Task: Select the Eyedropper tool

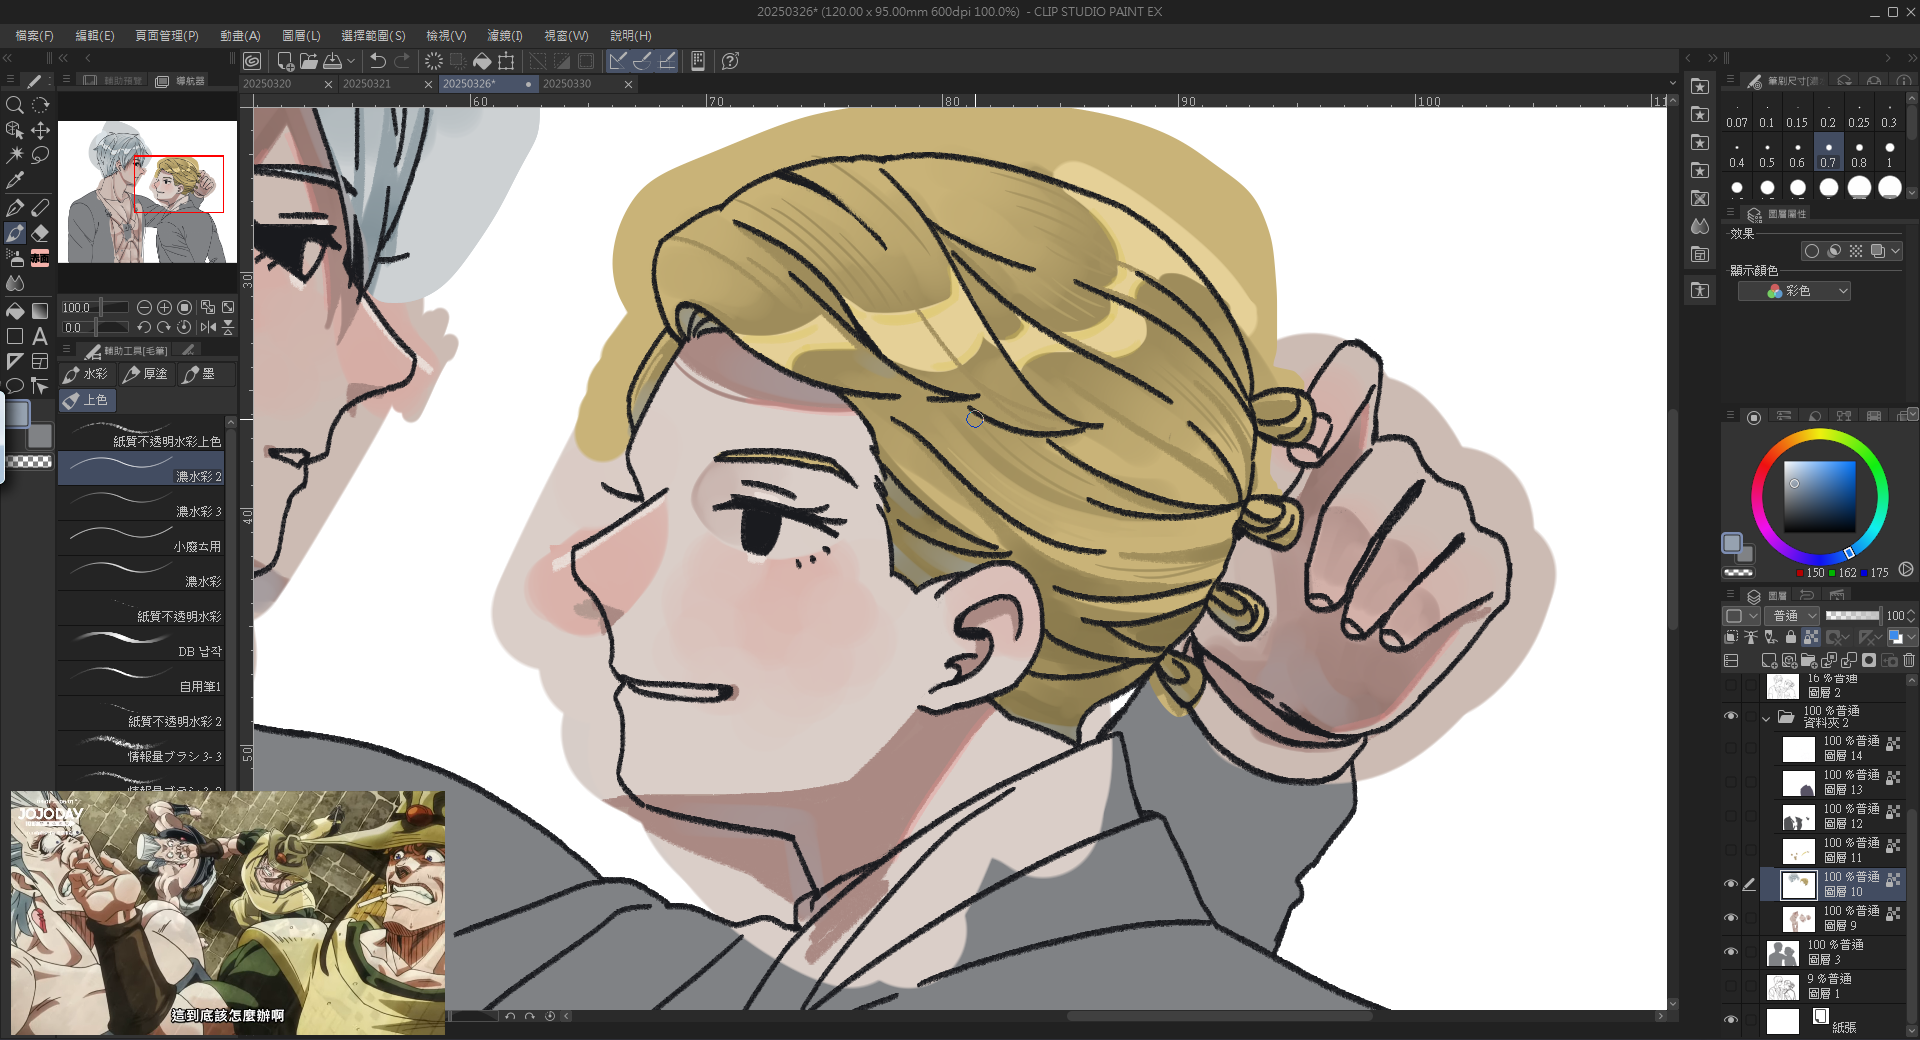Action: [x=15, y=181]
